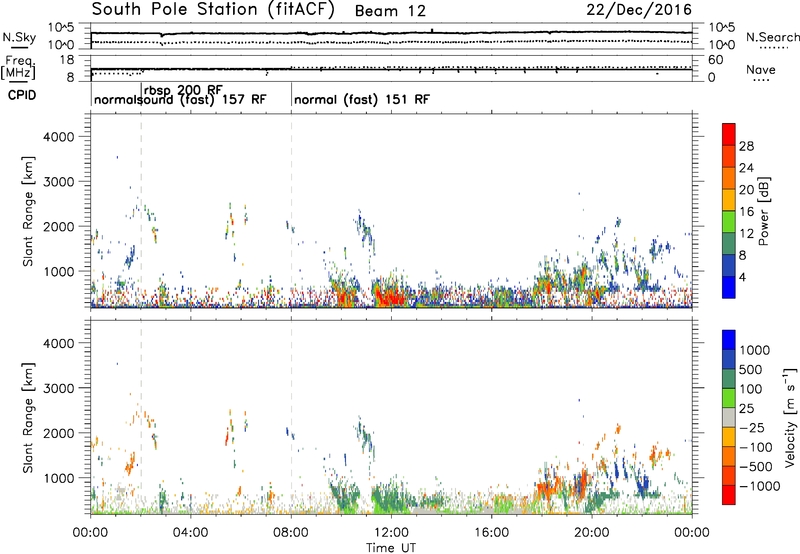This screenshot has width=800, height=554.
Task: Click the '12:00' time tick label
Action: pos(391,533)
